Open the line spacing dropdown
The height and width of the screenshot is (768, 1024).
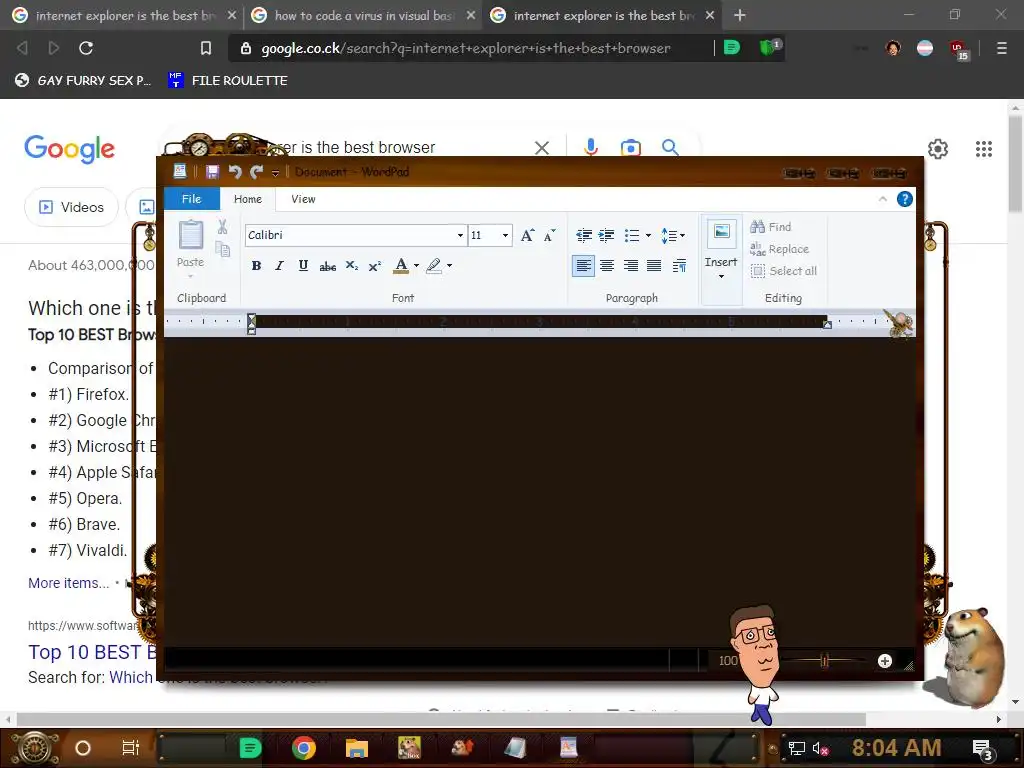click(x=673, y=235)
